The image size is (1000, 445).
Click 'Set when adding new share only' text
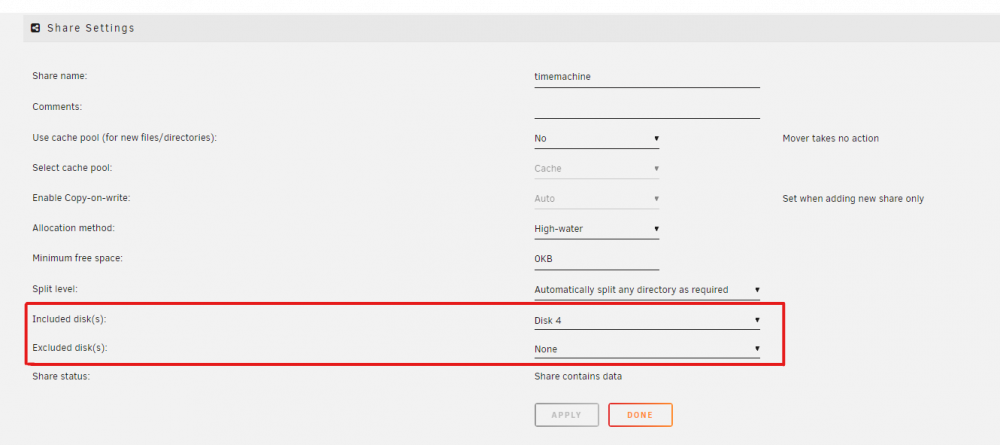(x=853, y=199)
